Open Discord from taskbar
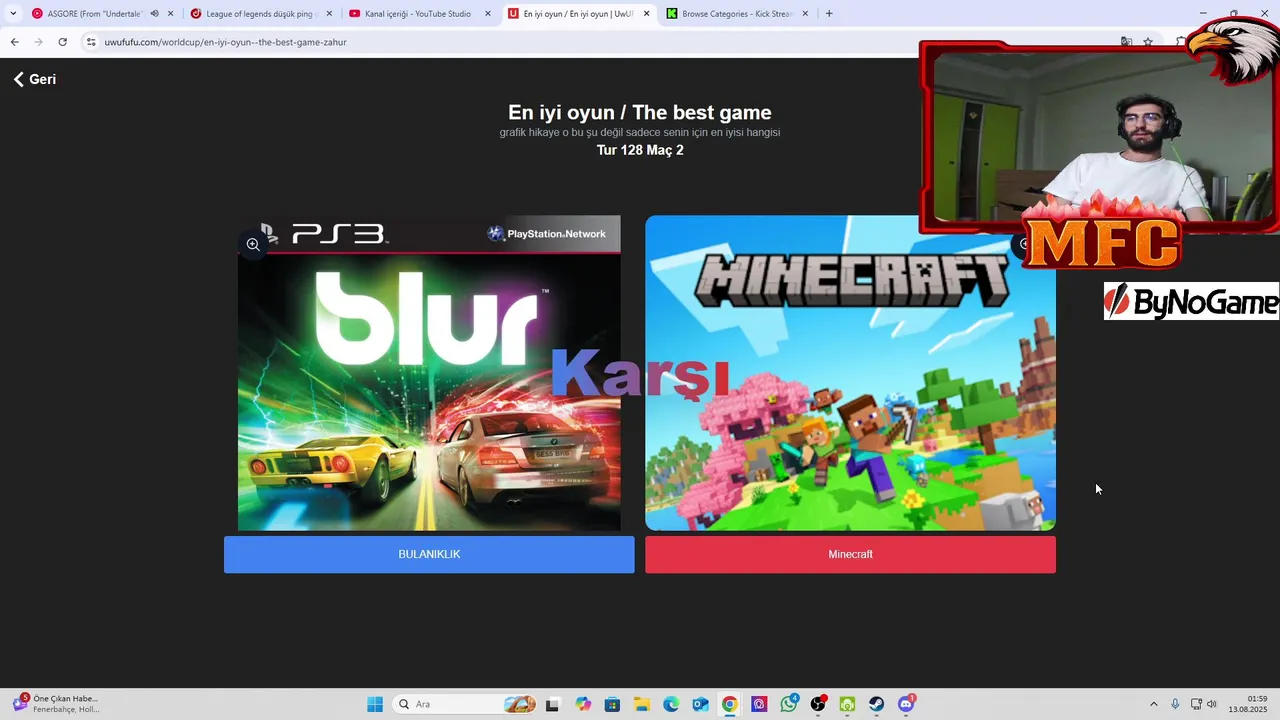The image size is (1280, 720). [x=906, y=704]
